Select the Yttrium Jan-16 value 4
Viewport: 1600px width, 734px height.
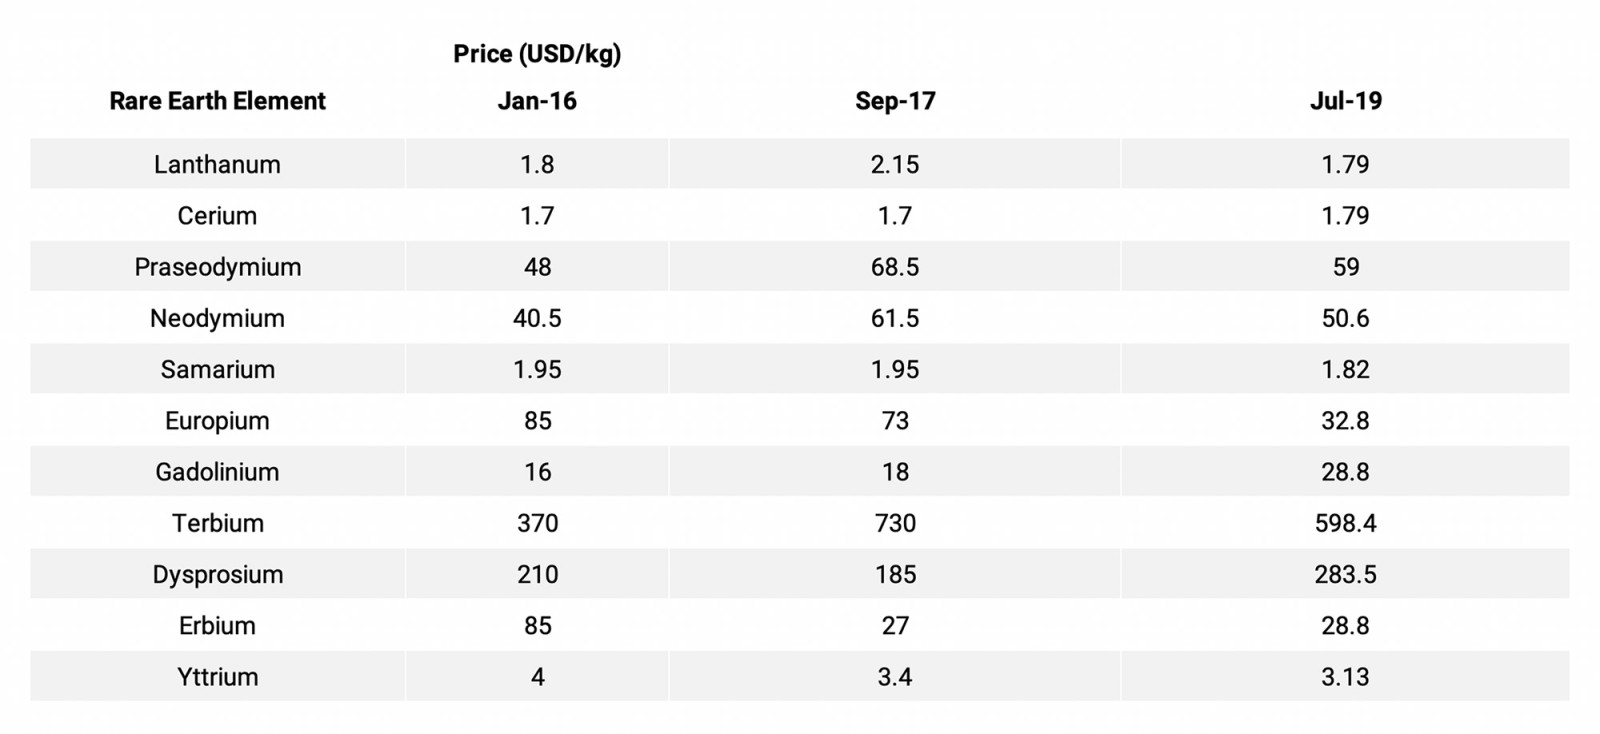coord(537,677)
